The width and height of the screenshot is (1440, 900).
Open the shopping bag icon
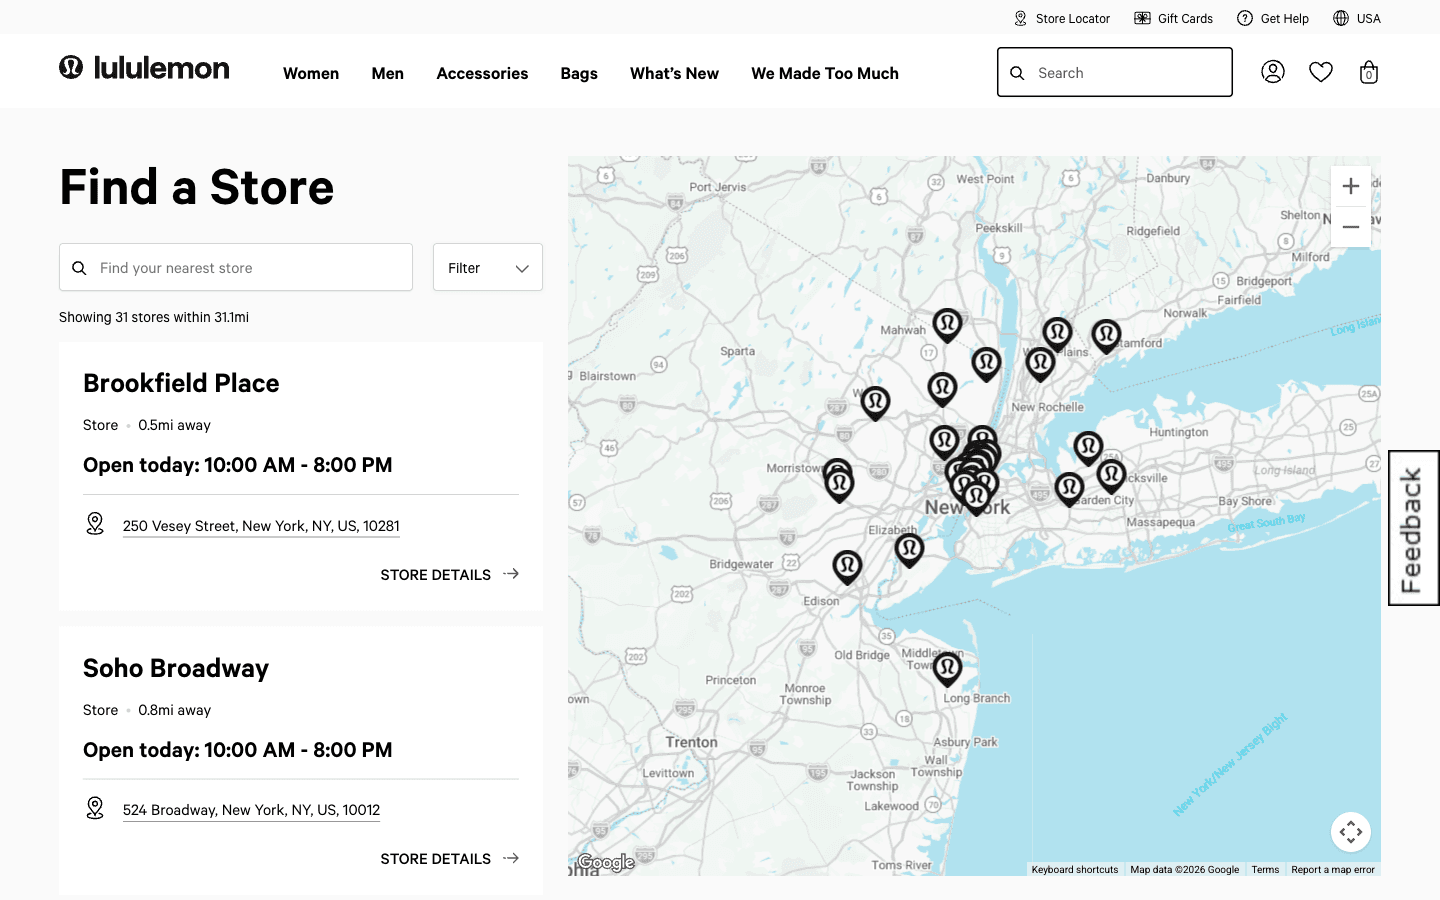click(1368, 71)
